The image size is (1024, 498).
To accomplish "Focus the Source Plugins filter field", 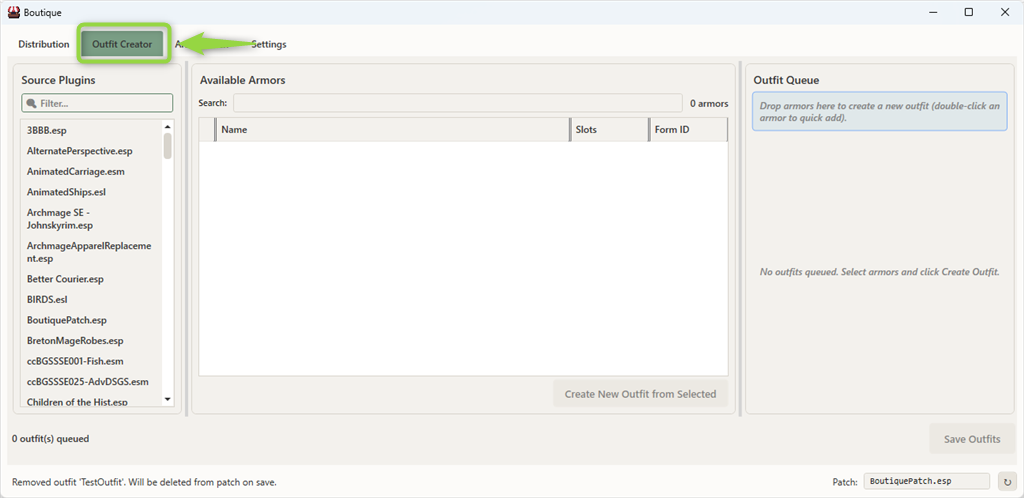I will pyautogui.click(x=103, y=103).
